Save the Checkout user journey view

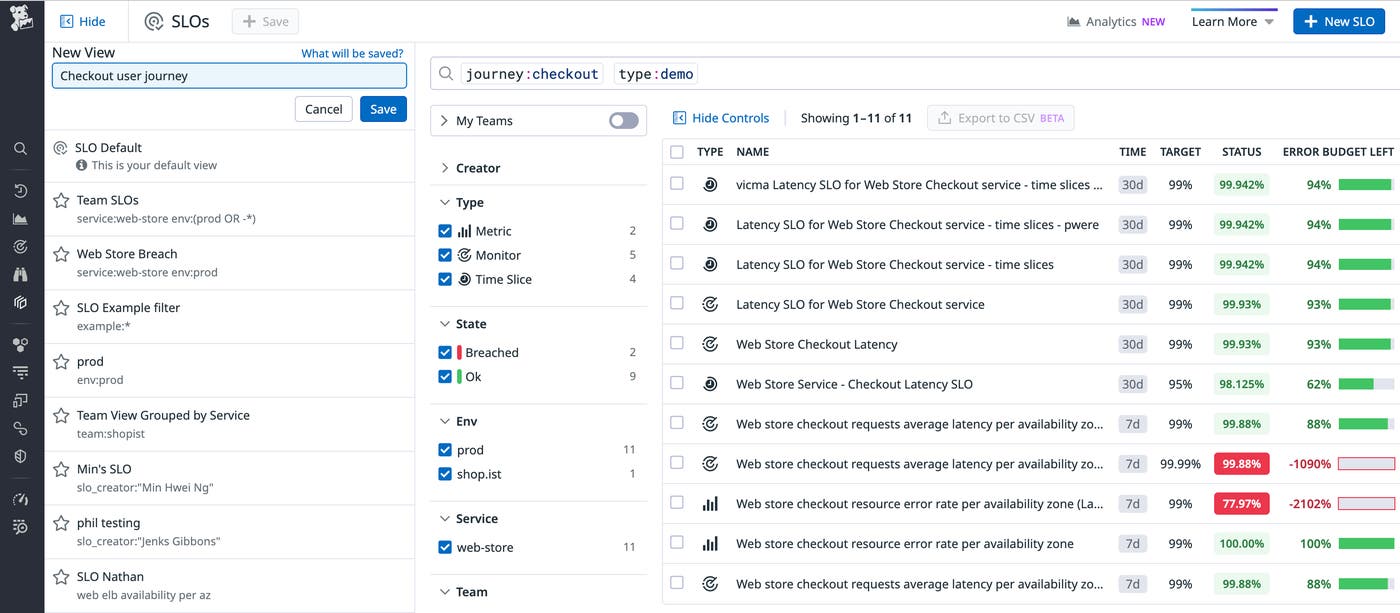pyautogui.click(x=383, y=108)
